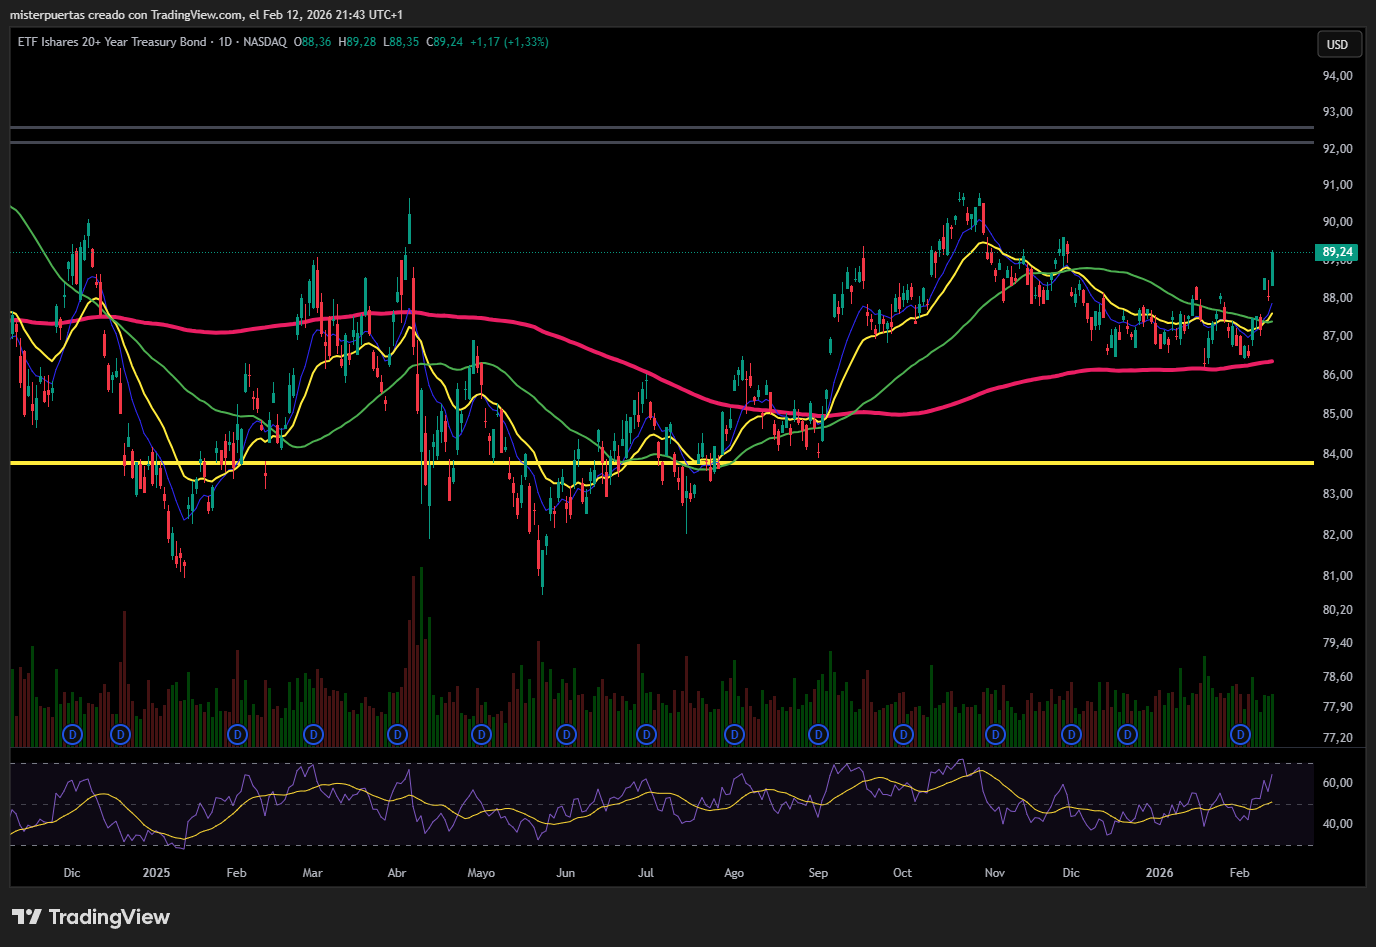This screenshot has height=947, width=1376.
Task: Click the TradingView logo at the bottom
Action: [91, 917]
